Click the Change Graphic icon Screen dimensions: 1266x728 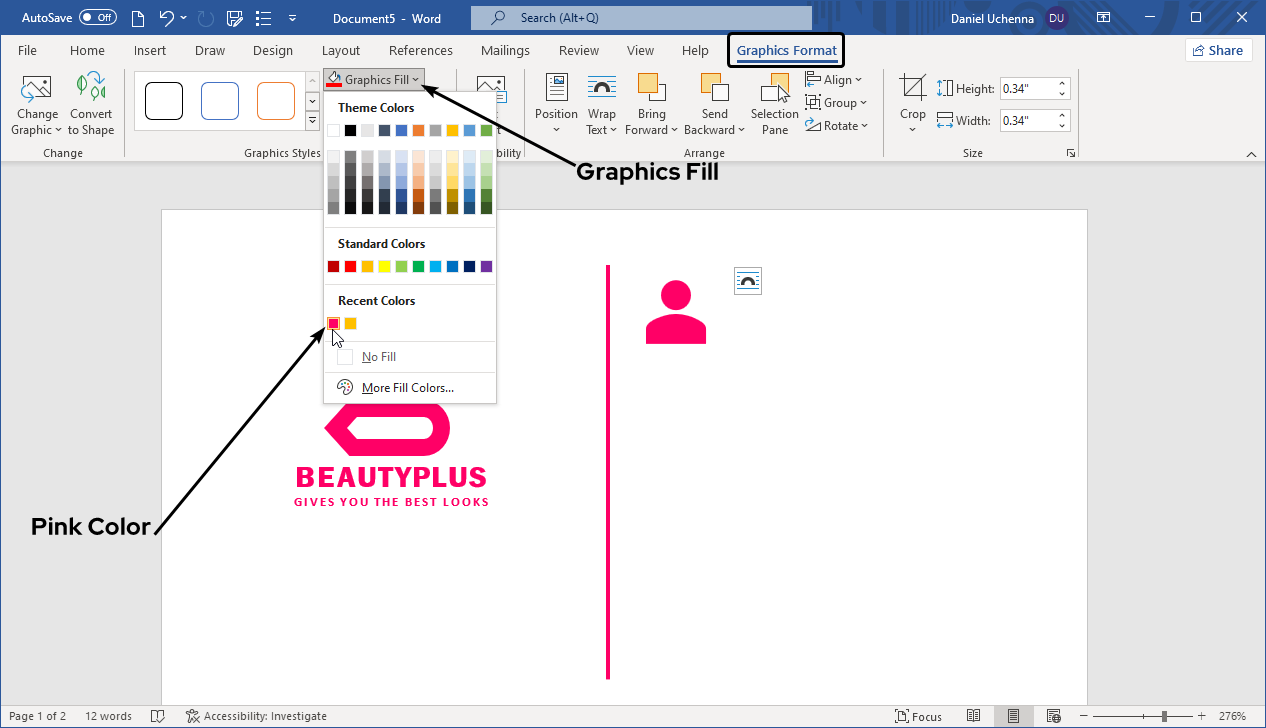36,90
